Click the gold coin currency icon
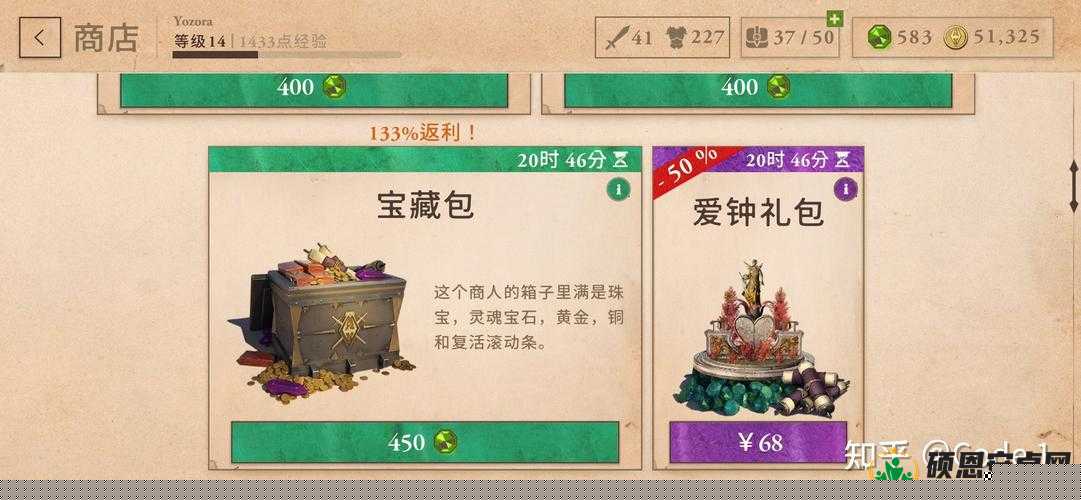1081x500 pixels. [x=956, y=37]
